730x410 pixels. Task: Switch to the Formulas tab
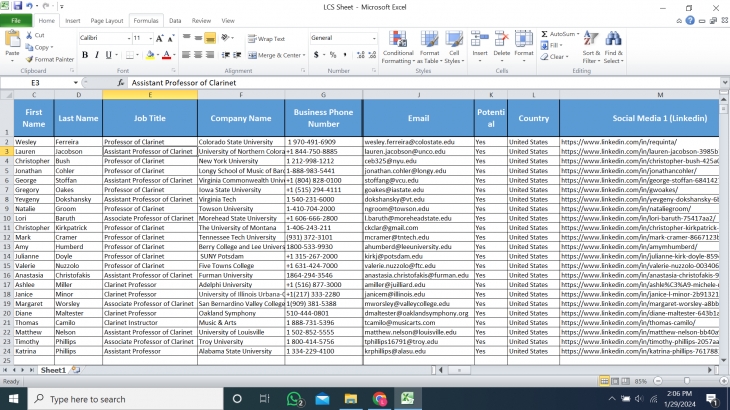tap(146, 20)
